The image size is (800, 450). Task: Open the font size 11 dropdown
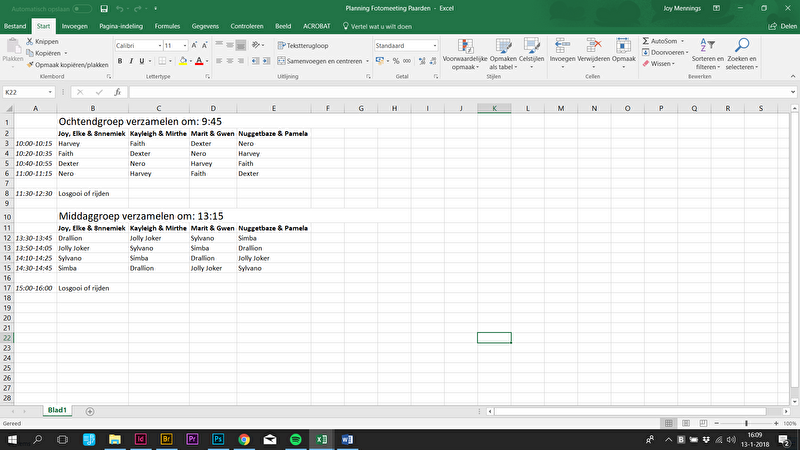pyautogui.click(x=185, y=45)
